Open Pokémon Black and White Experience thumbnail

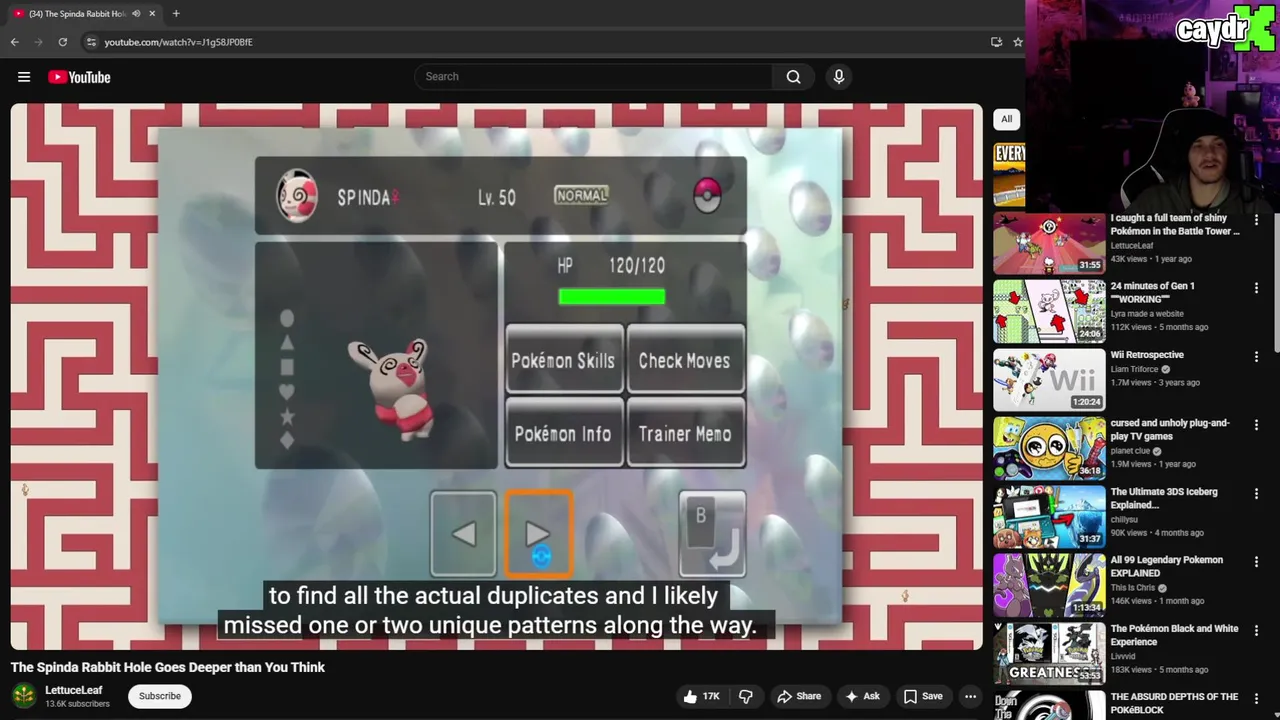1049,653
